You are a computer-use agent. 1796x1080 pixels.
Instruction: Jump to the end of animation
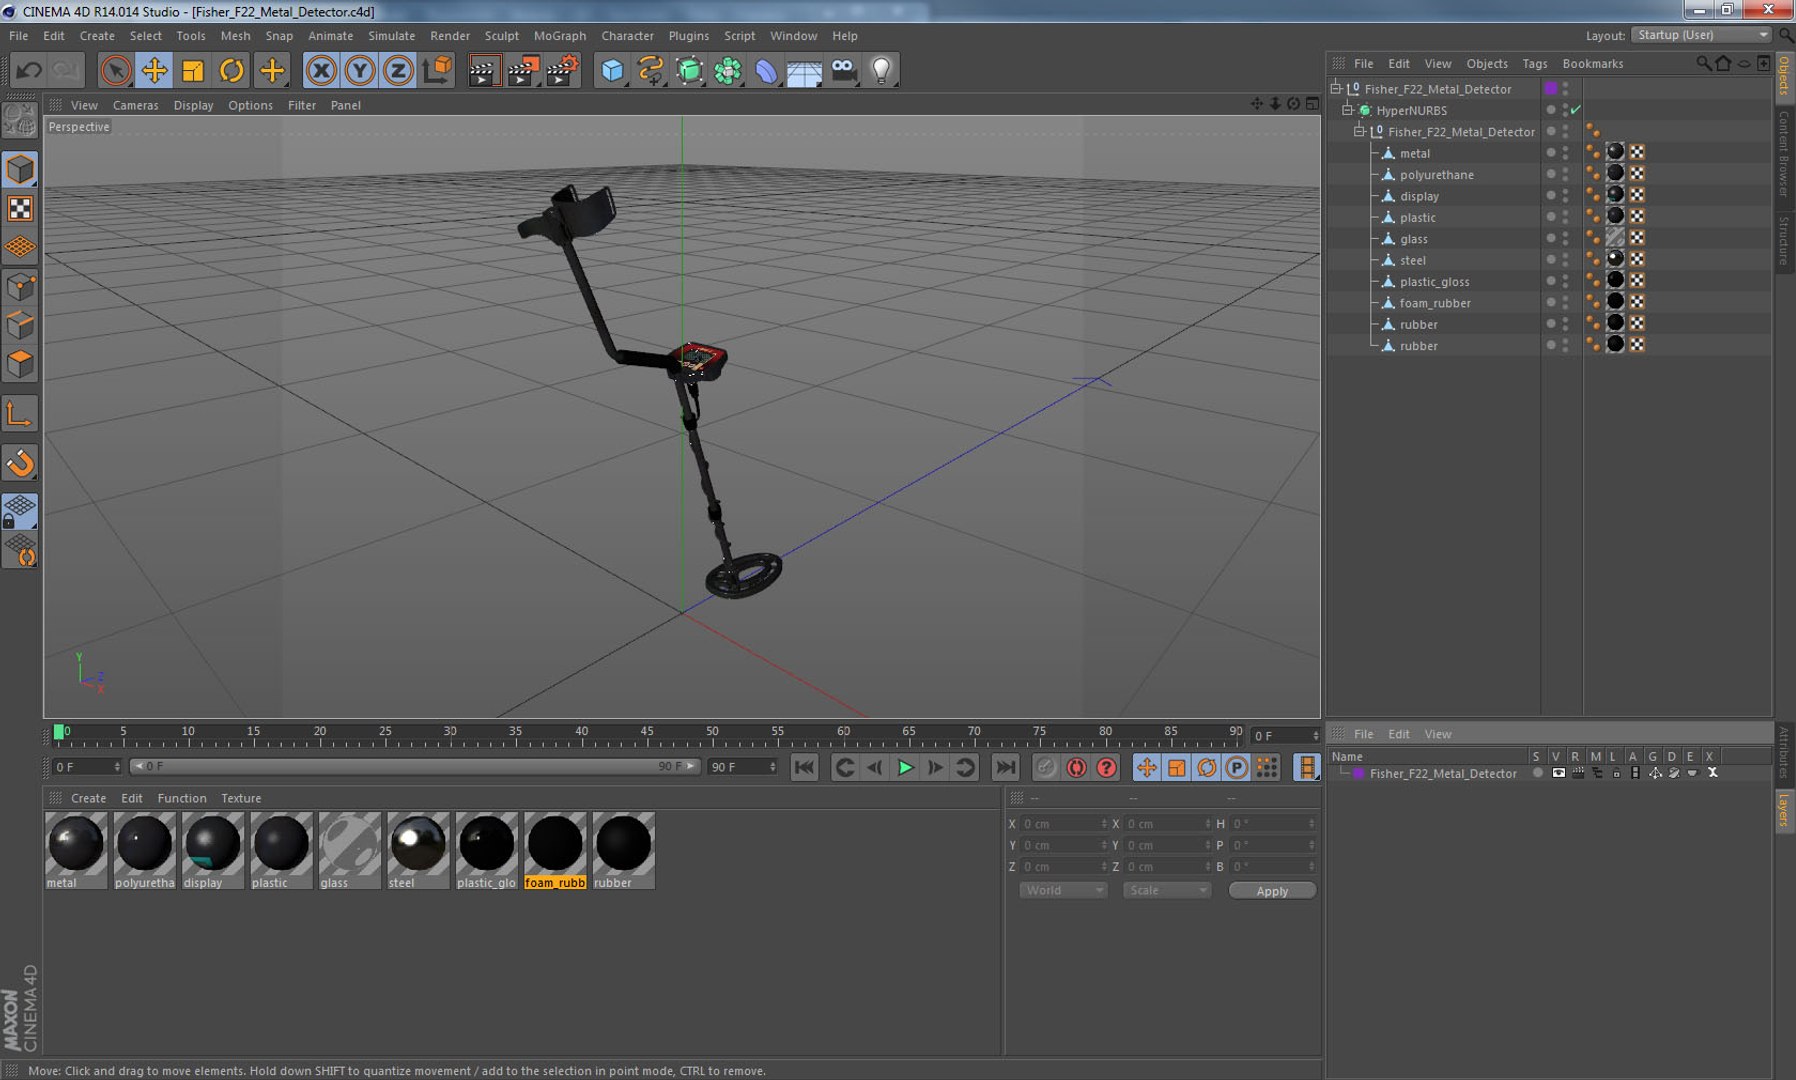pos(1005,767)
